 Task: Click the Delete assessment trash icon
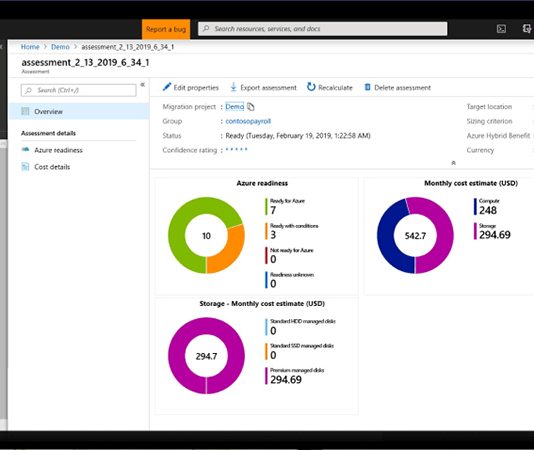pyautogui.click(x=367, y=87)
